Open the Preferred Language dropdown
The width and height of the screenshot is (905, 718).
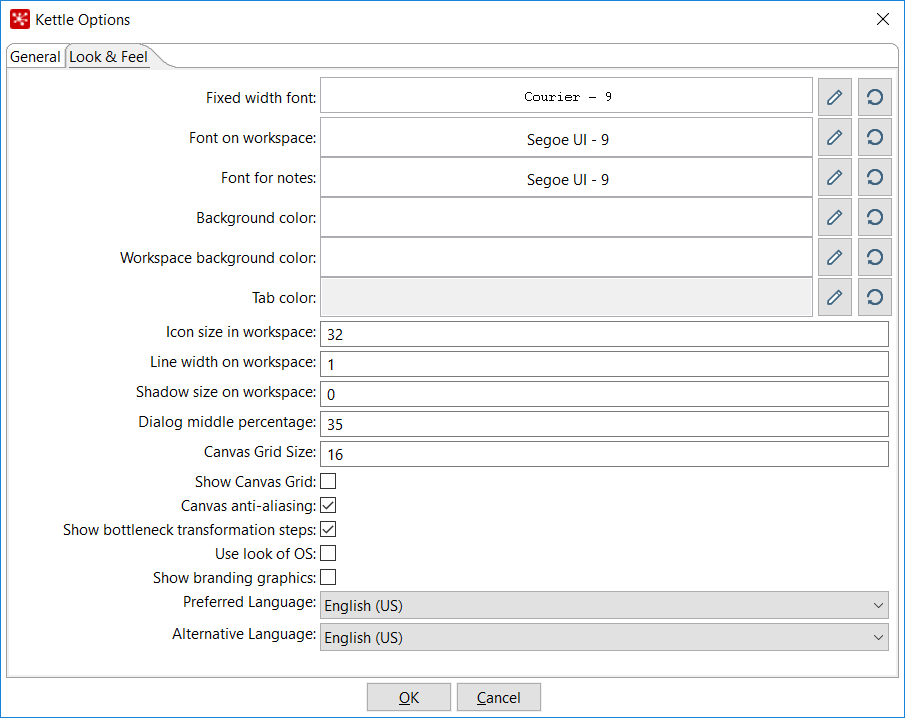603,605
